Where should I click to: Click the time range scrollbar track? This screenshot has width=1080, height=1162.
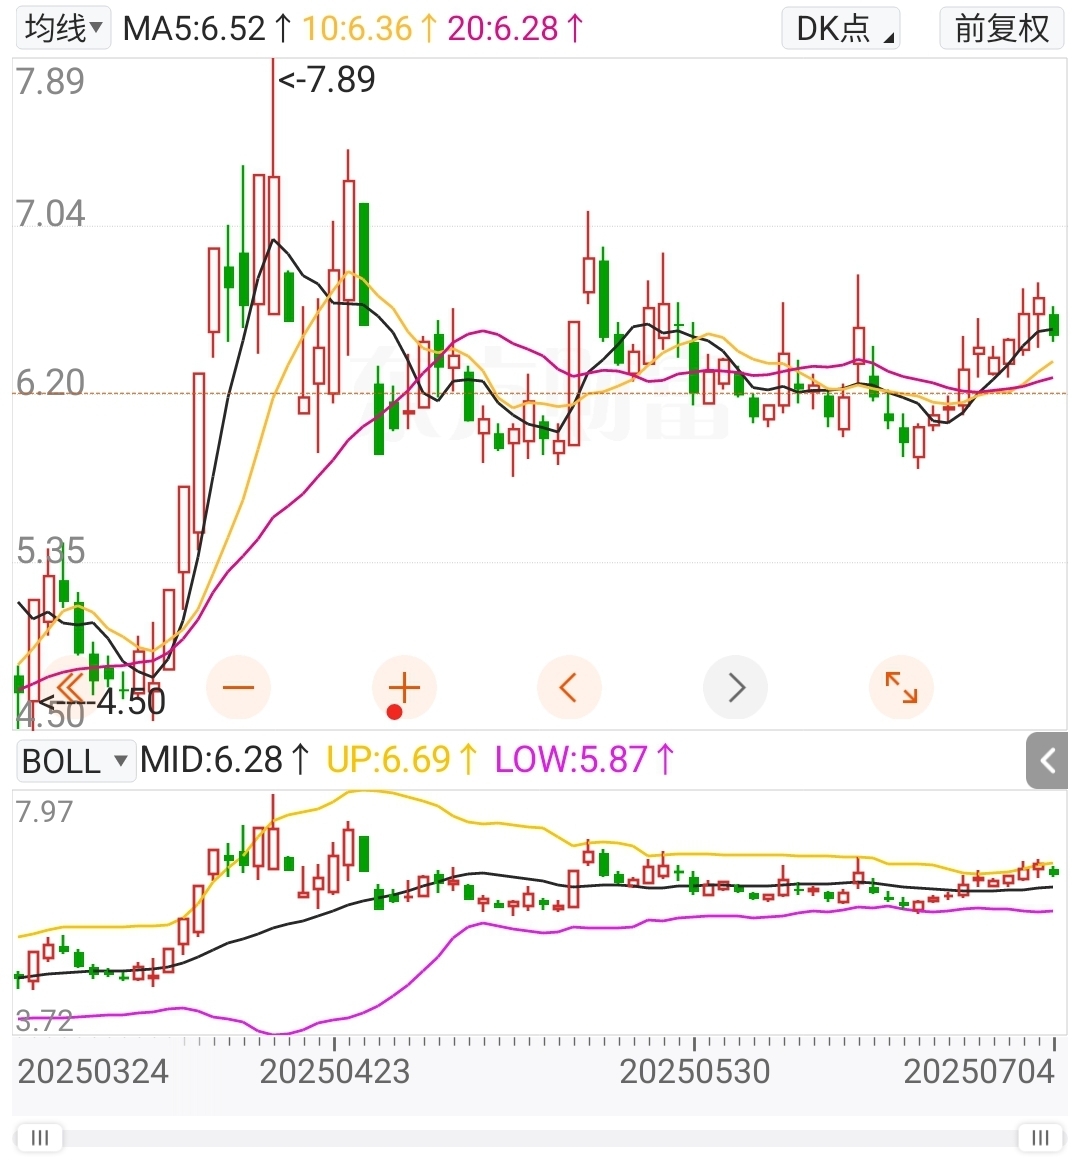coord(540,1138)
